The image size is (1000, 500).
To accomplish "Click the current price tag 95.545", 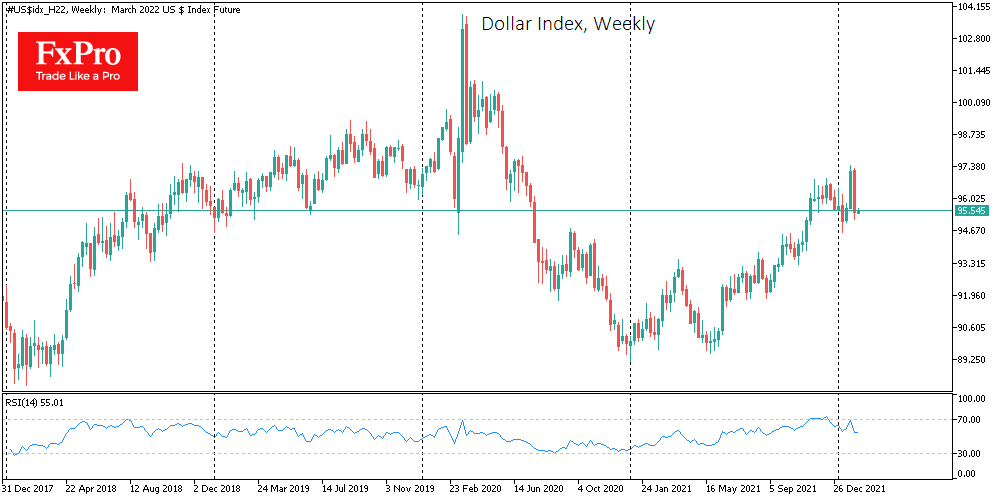I will 973,211.
